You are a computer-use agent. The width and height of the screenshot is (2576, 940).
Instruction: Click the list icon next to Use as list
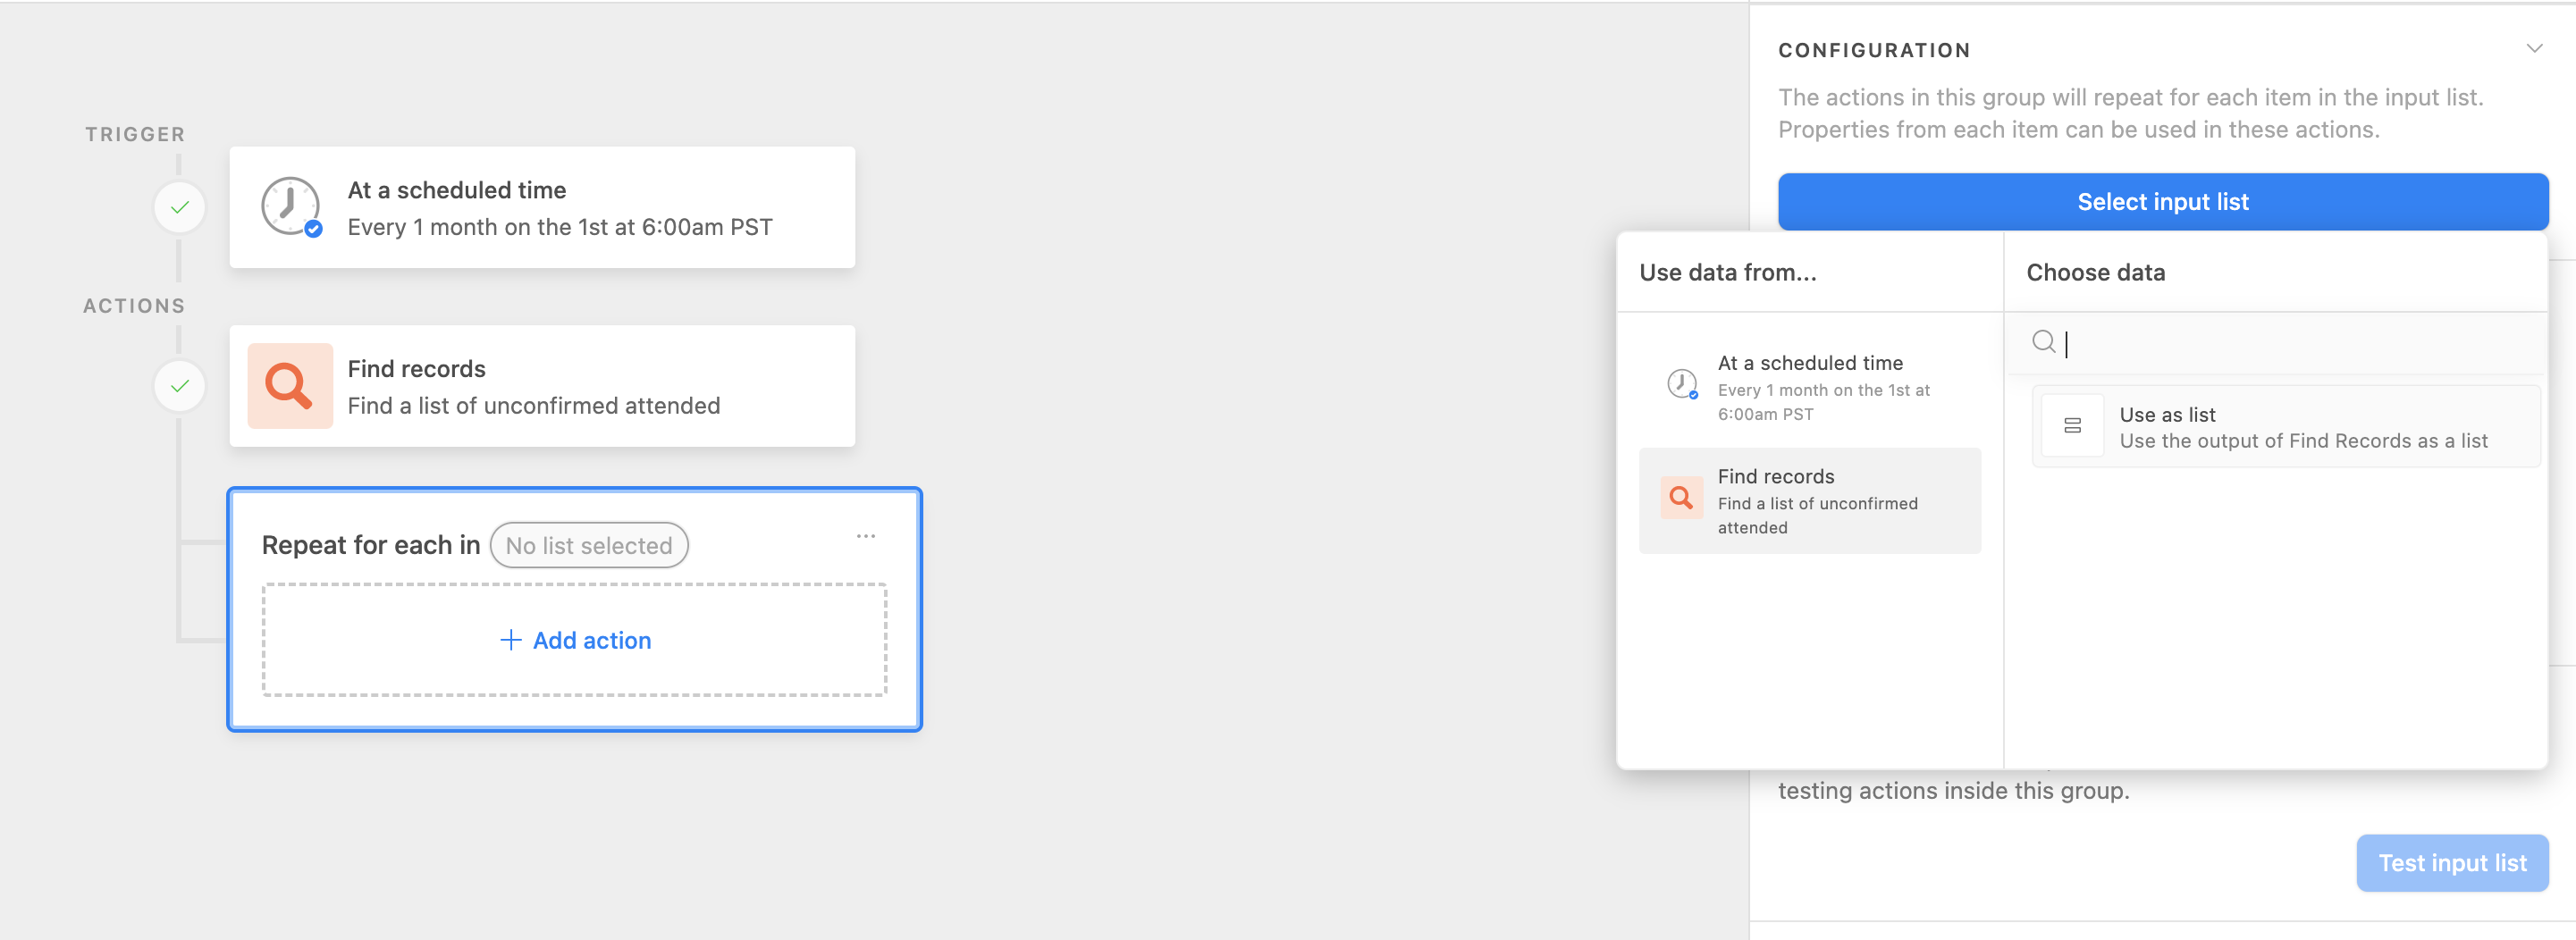[2072, 426]
